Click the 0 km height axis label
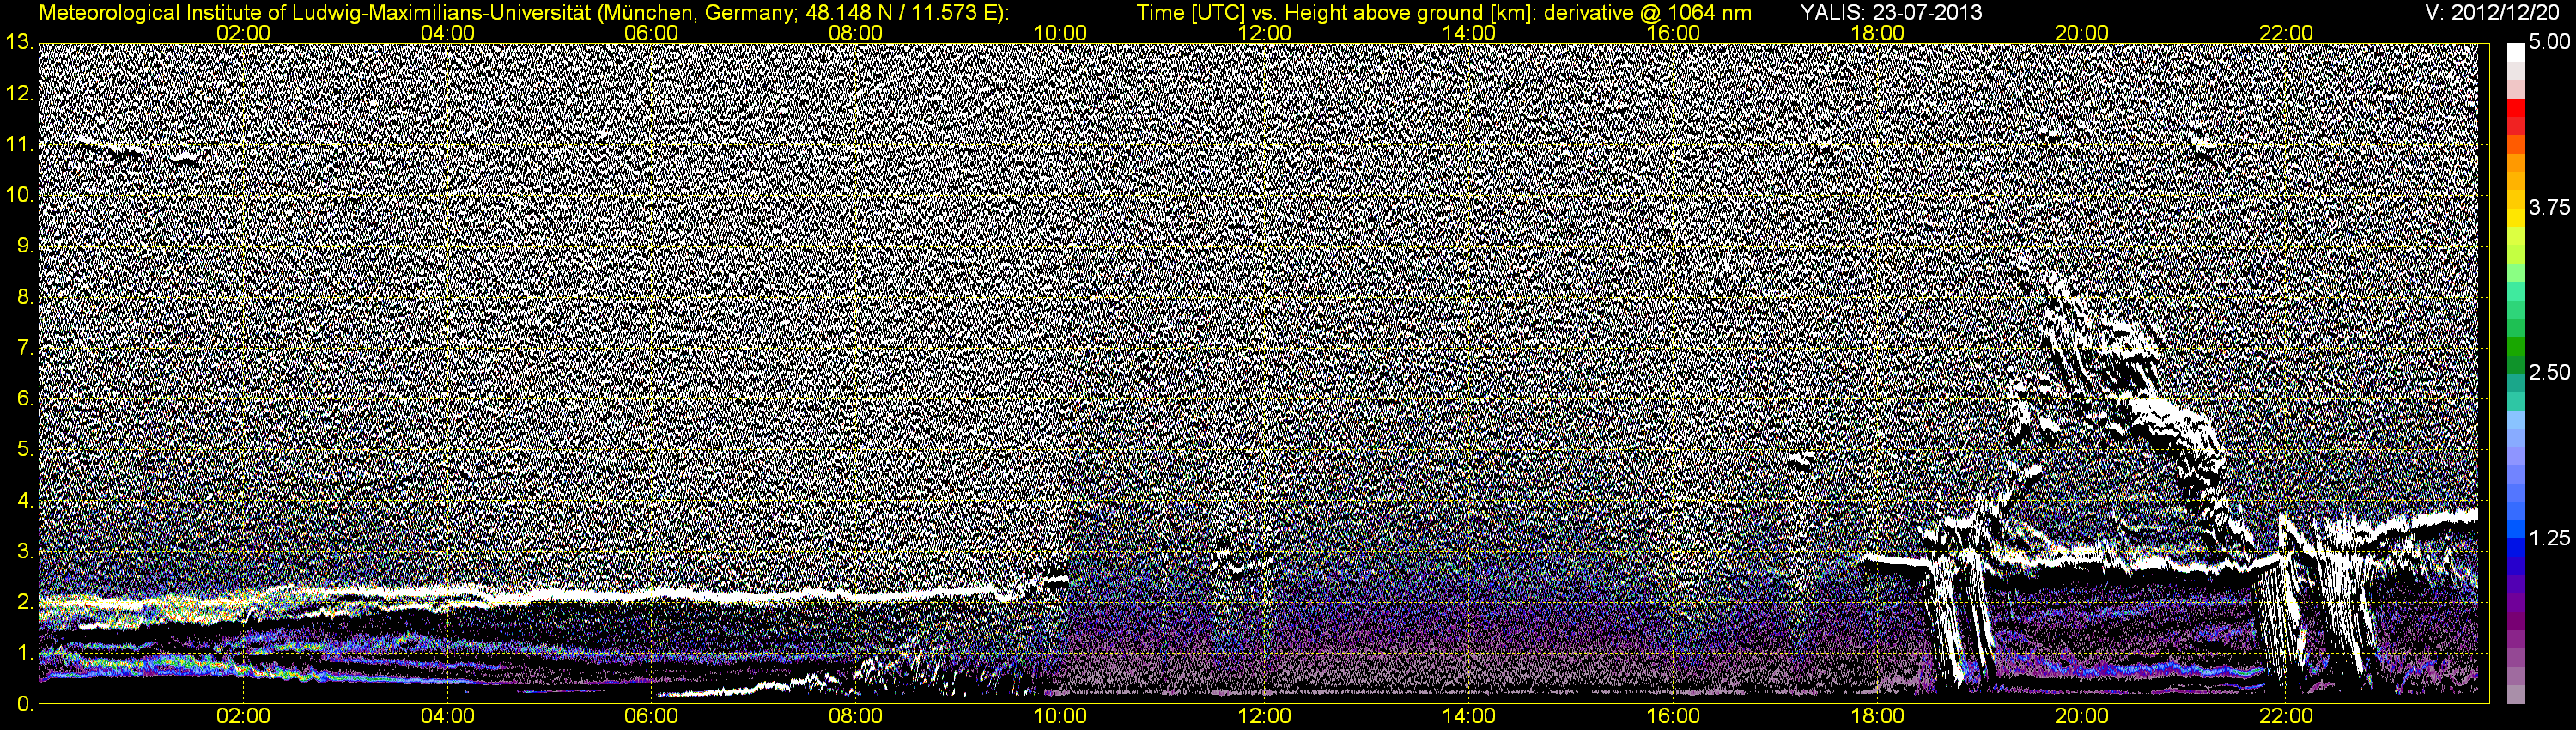This screenshot has width=2576, height=730. pos(25,703)
